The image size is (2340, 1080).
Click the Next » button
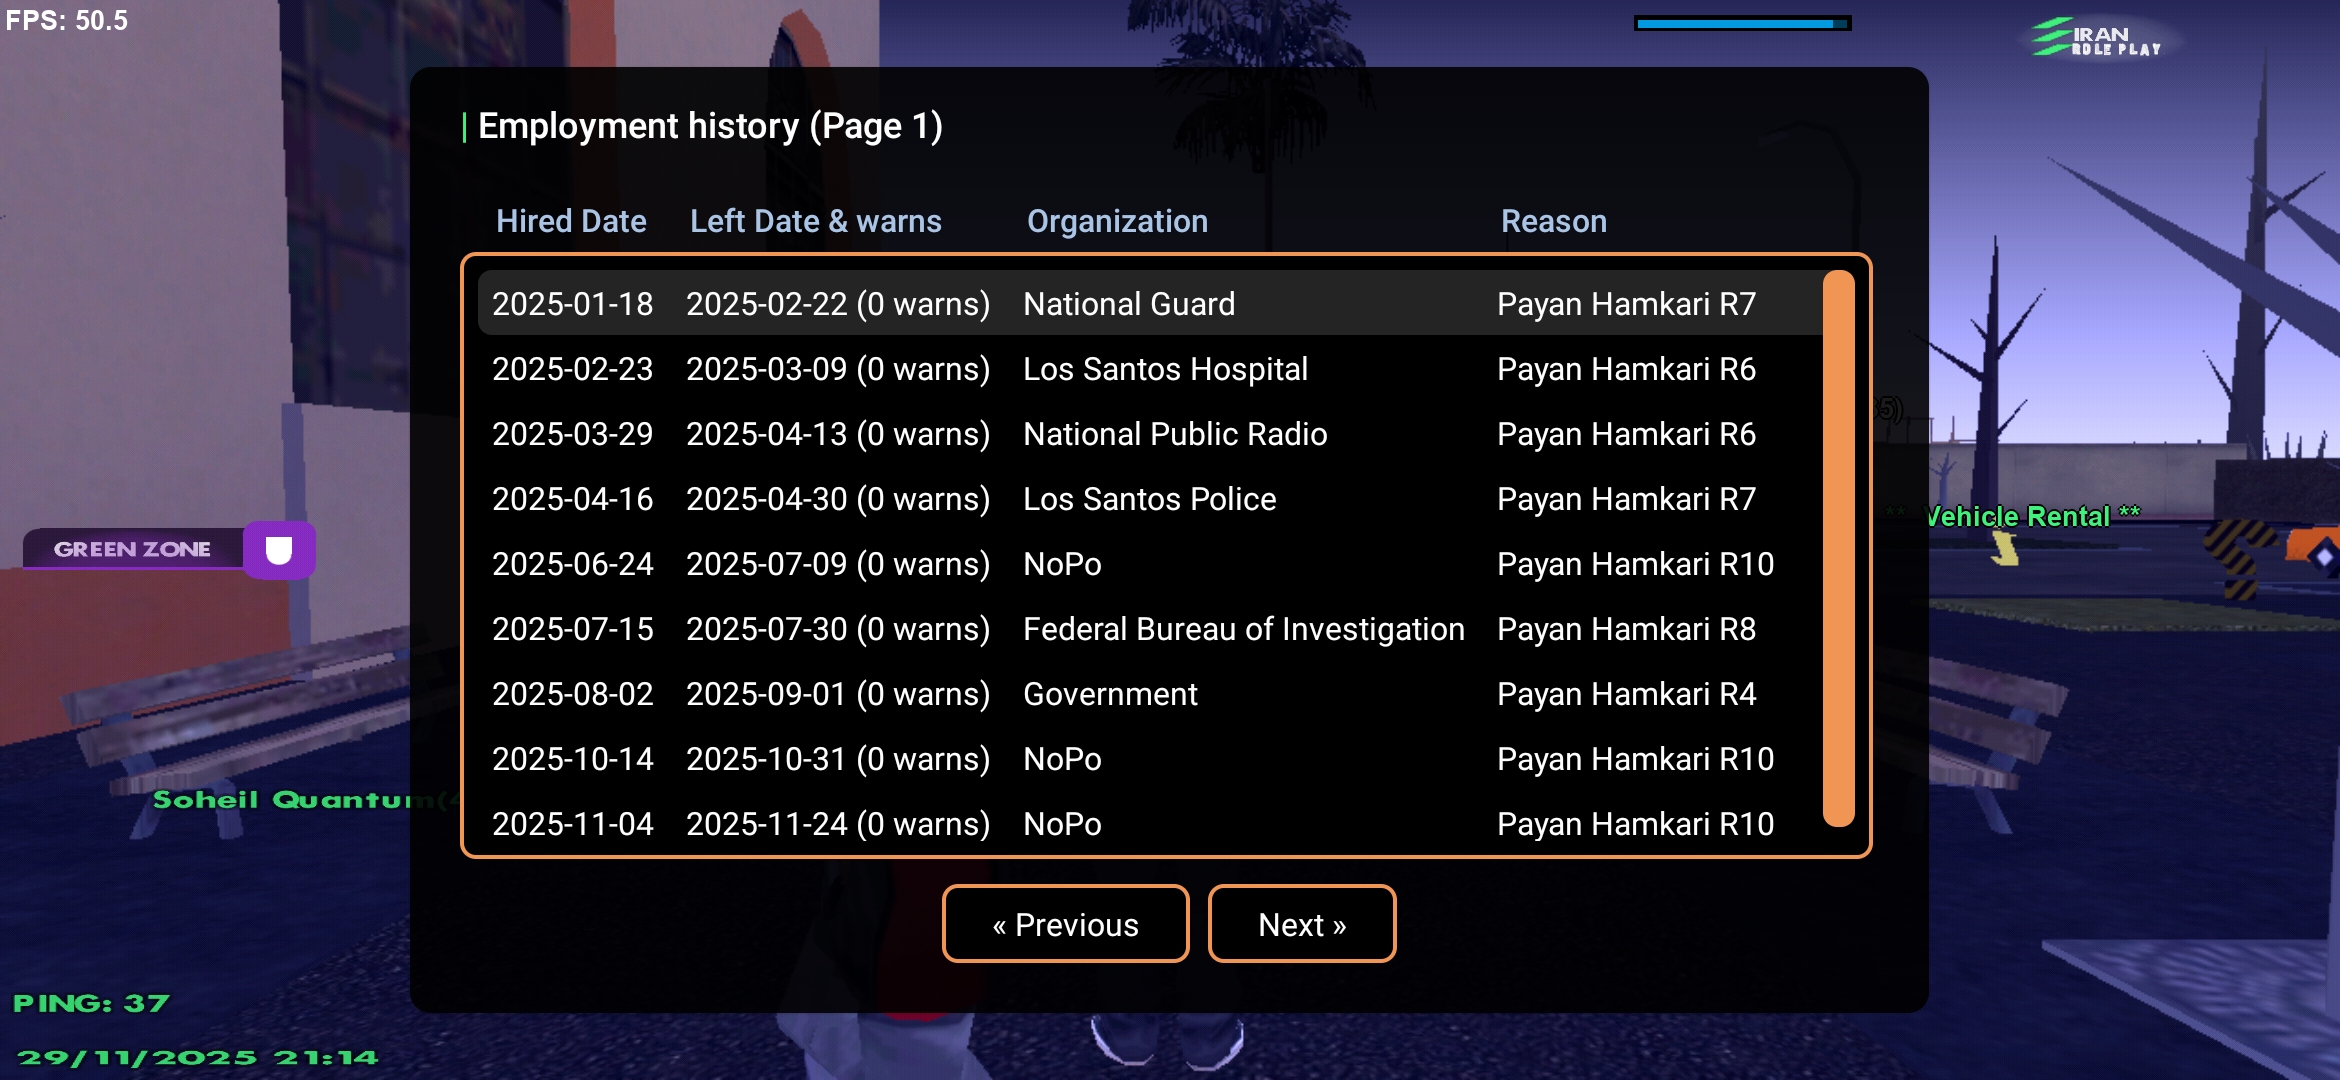coord(1301,924)
